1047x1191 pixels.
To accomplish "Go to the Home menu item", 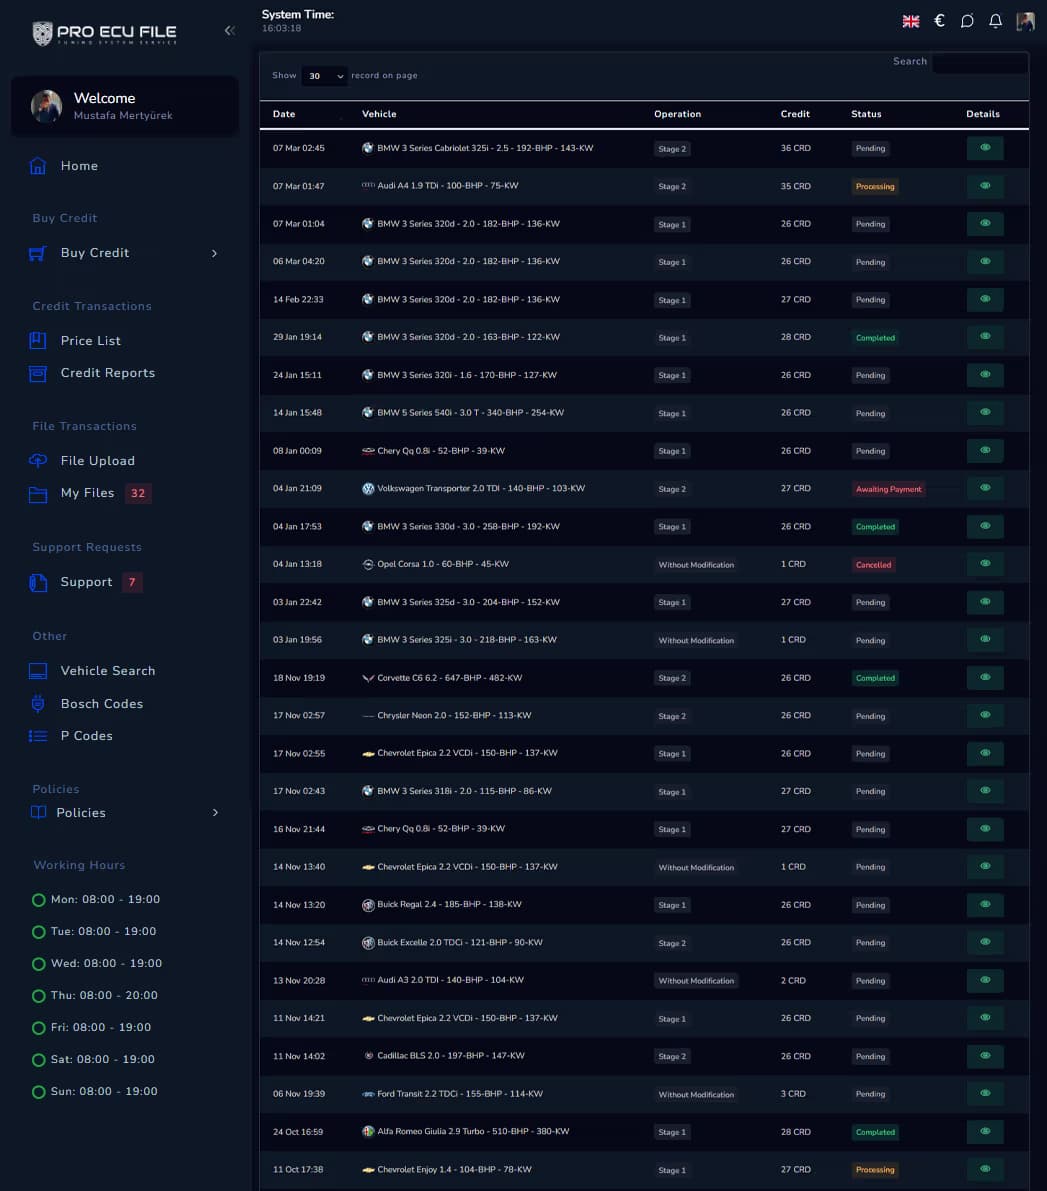I will tap(79, 165).
